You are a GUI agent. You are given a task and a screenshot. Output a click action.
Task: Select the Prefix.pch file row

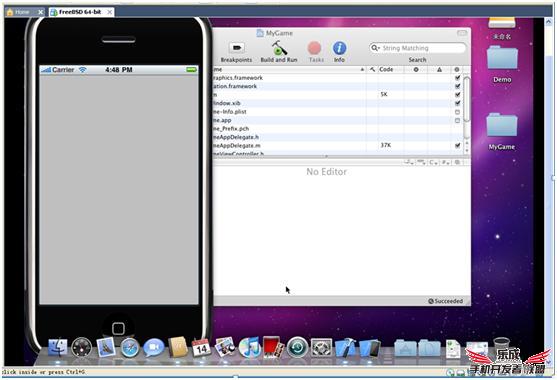(337, 129)
